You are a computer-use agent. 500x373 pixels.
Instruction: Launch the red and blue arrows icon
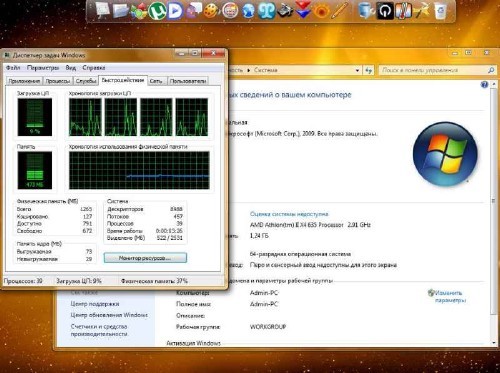[303, 10]
